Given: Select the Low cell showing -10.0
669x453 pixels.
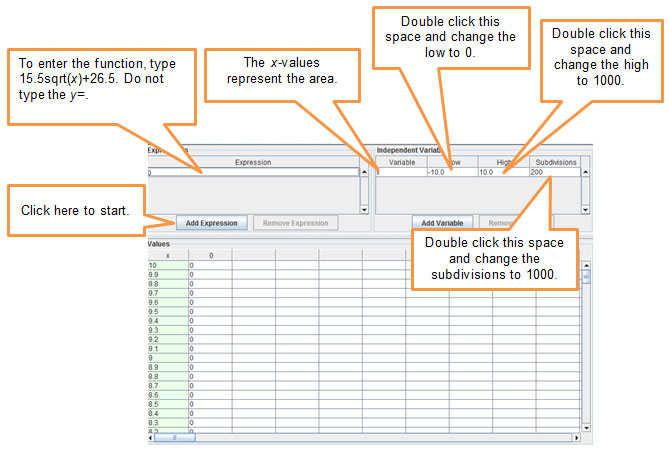Looking at the screenshot, I should (452, 172).
